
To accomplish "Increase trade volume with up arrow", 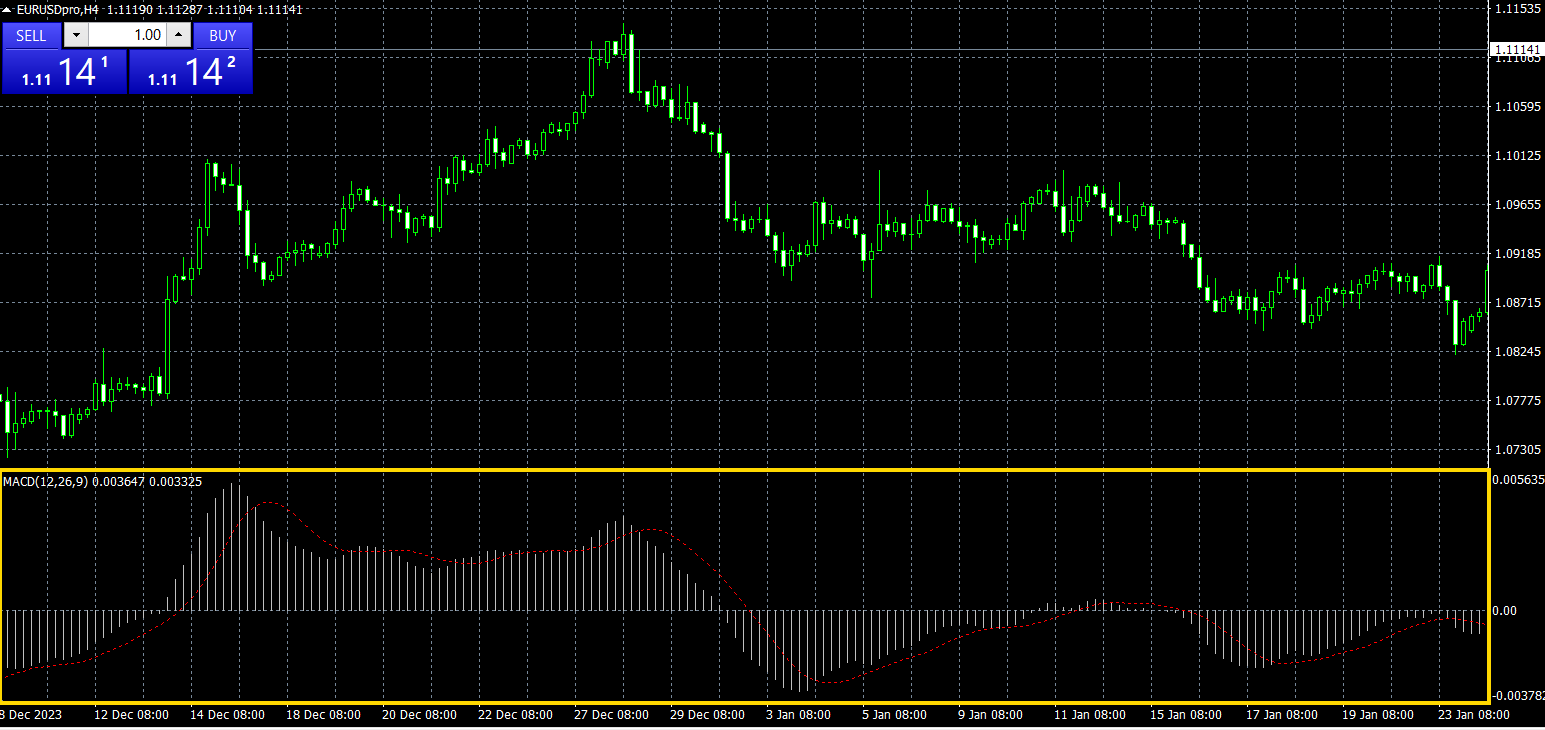I will point(178,35).
